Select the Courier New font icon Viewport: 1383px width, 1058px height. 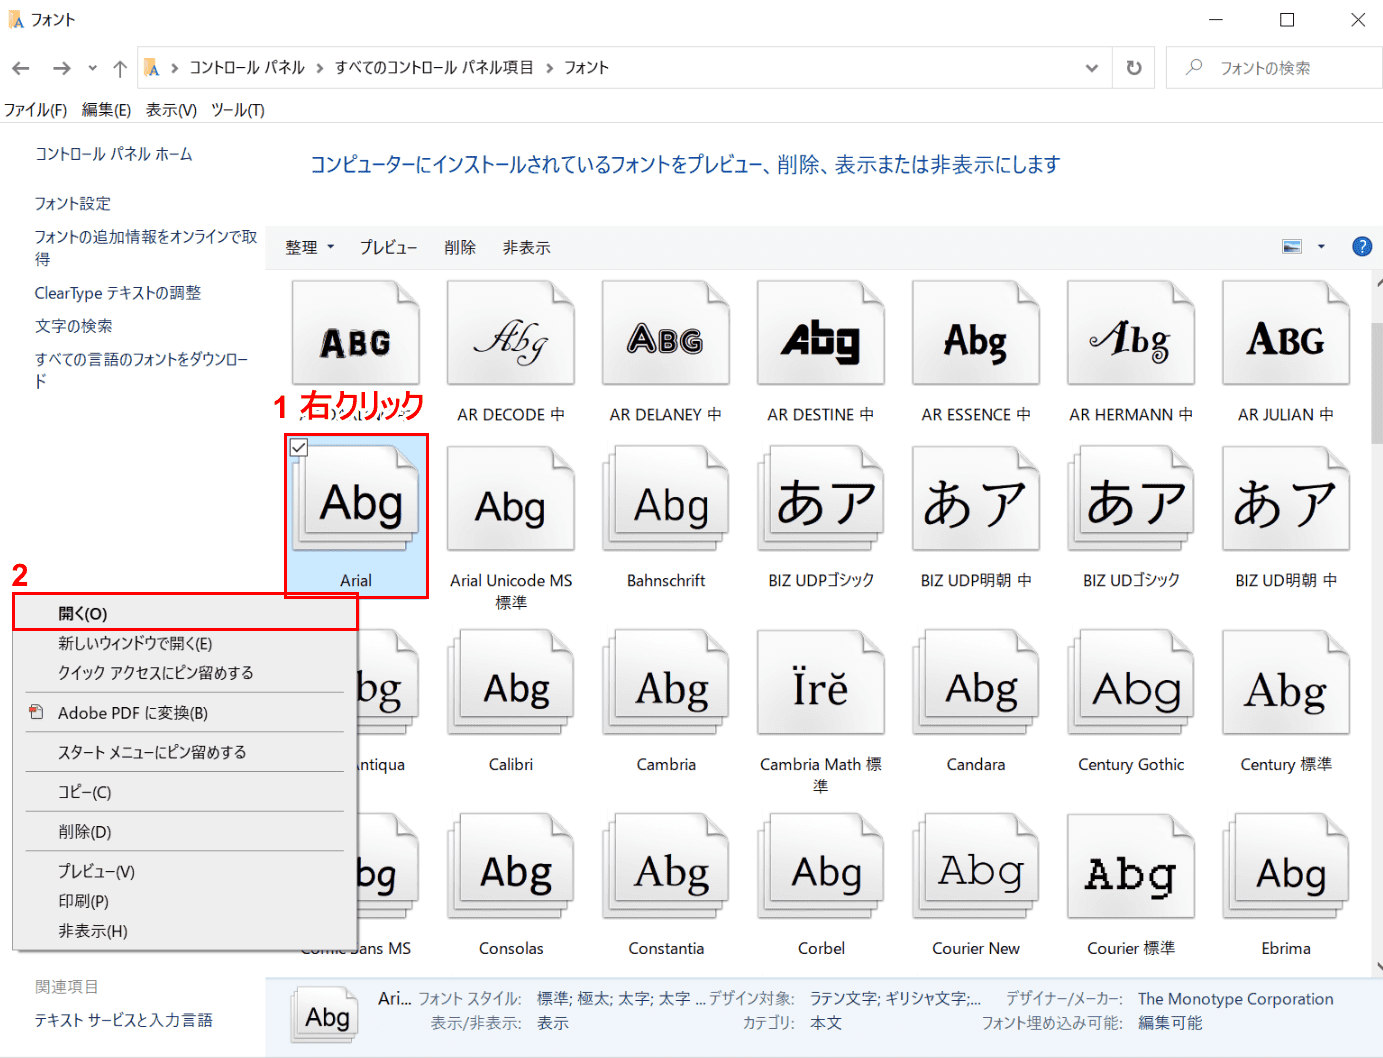(x=976, y=867)
